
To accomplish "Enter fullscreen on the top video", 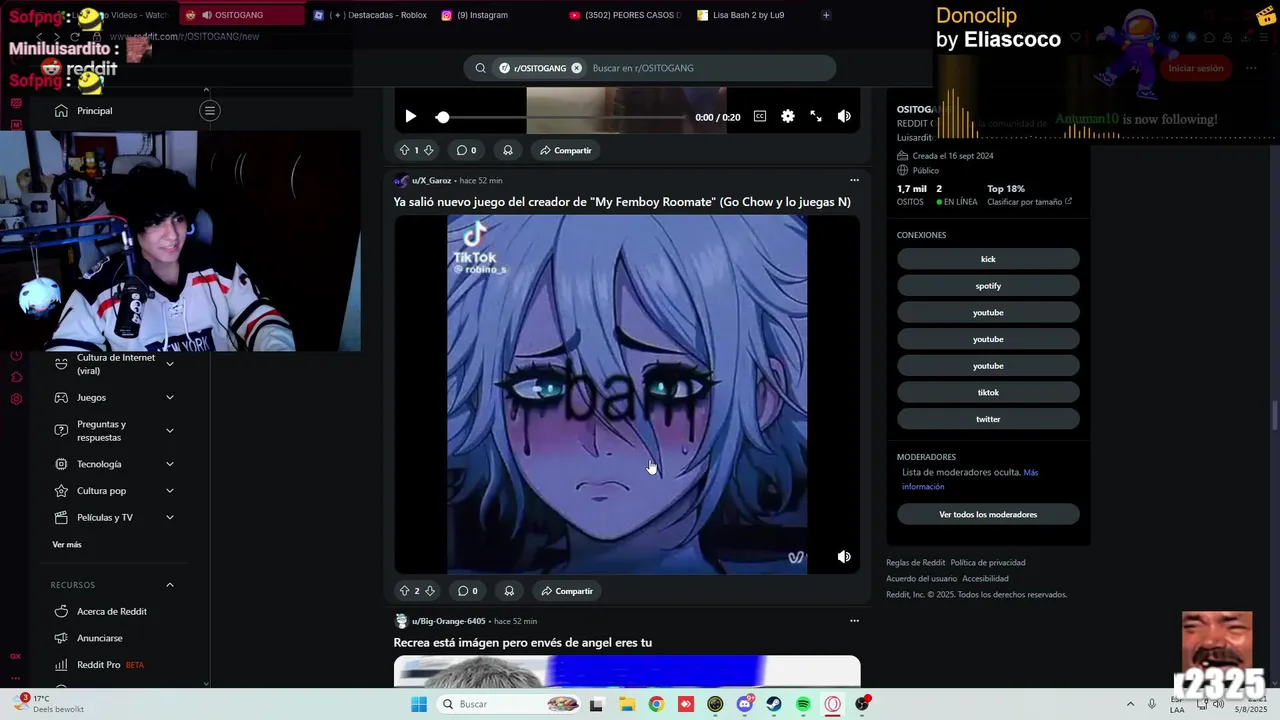I will 816,116.
